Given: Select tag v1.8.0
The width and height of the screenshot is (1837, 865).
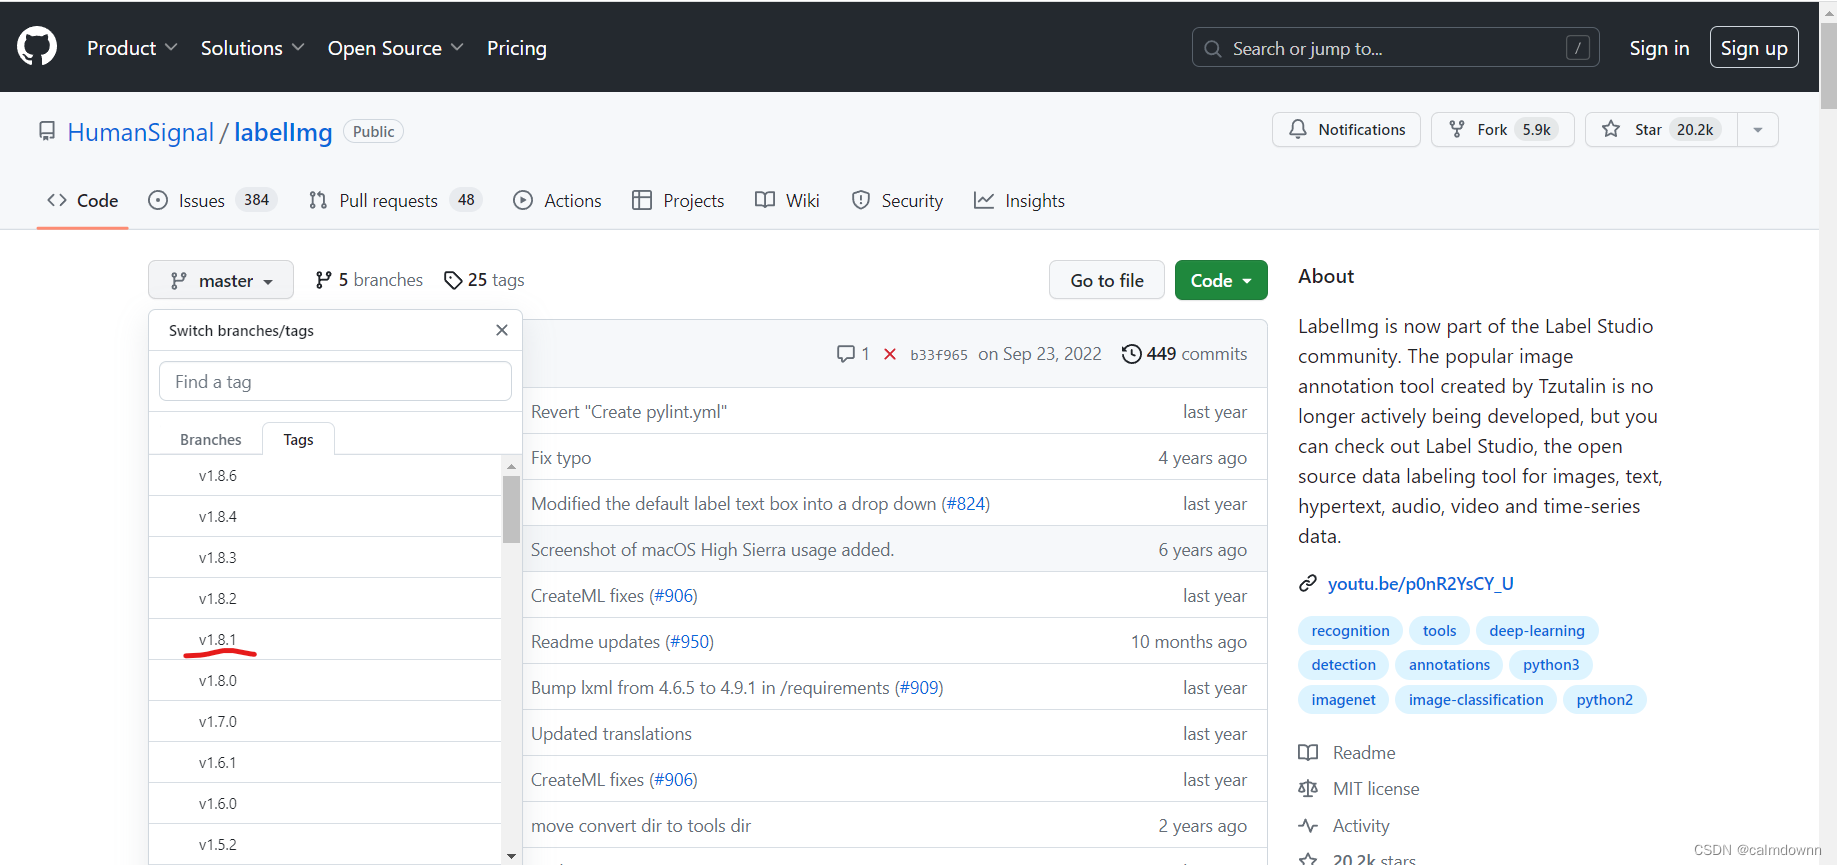Looking at the screenshot, I should 325,680.
